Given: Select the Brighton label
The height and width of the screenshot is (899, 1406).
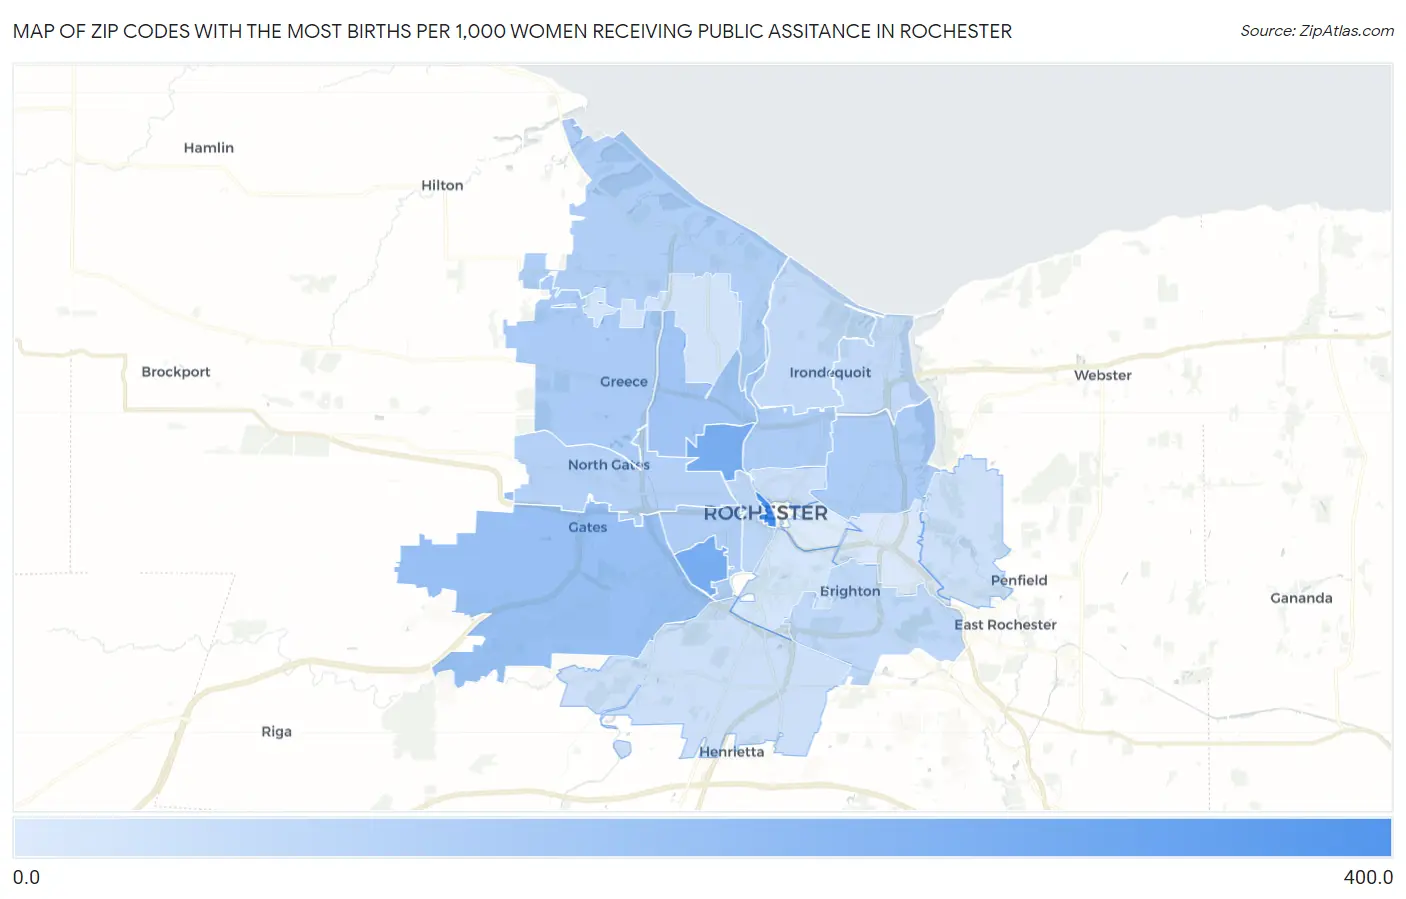Looking at the screenshot, I should (x=850, y=591).
